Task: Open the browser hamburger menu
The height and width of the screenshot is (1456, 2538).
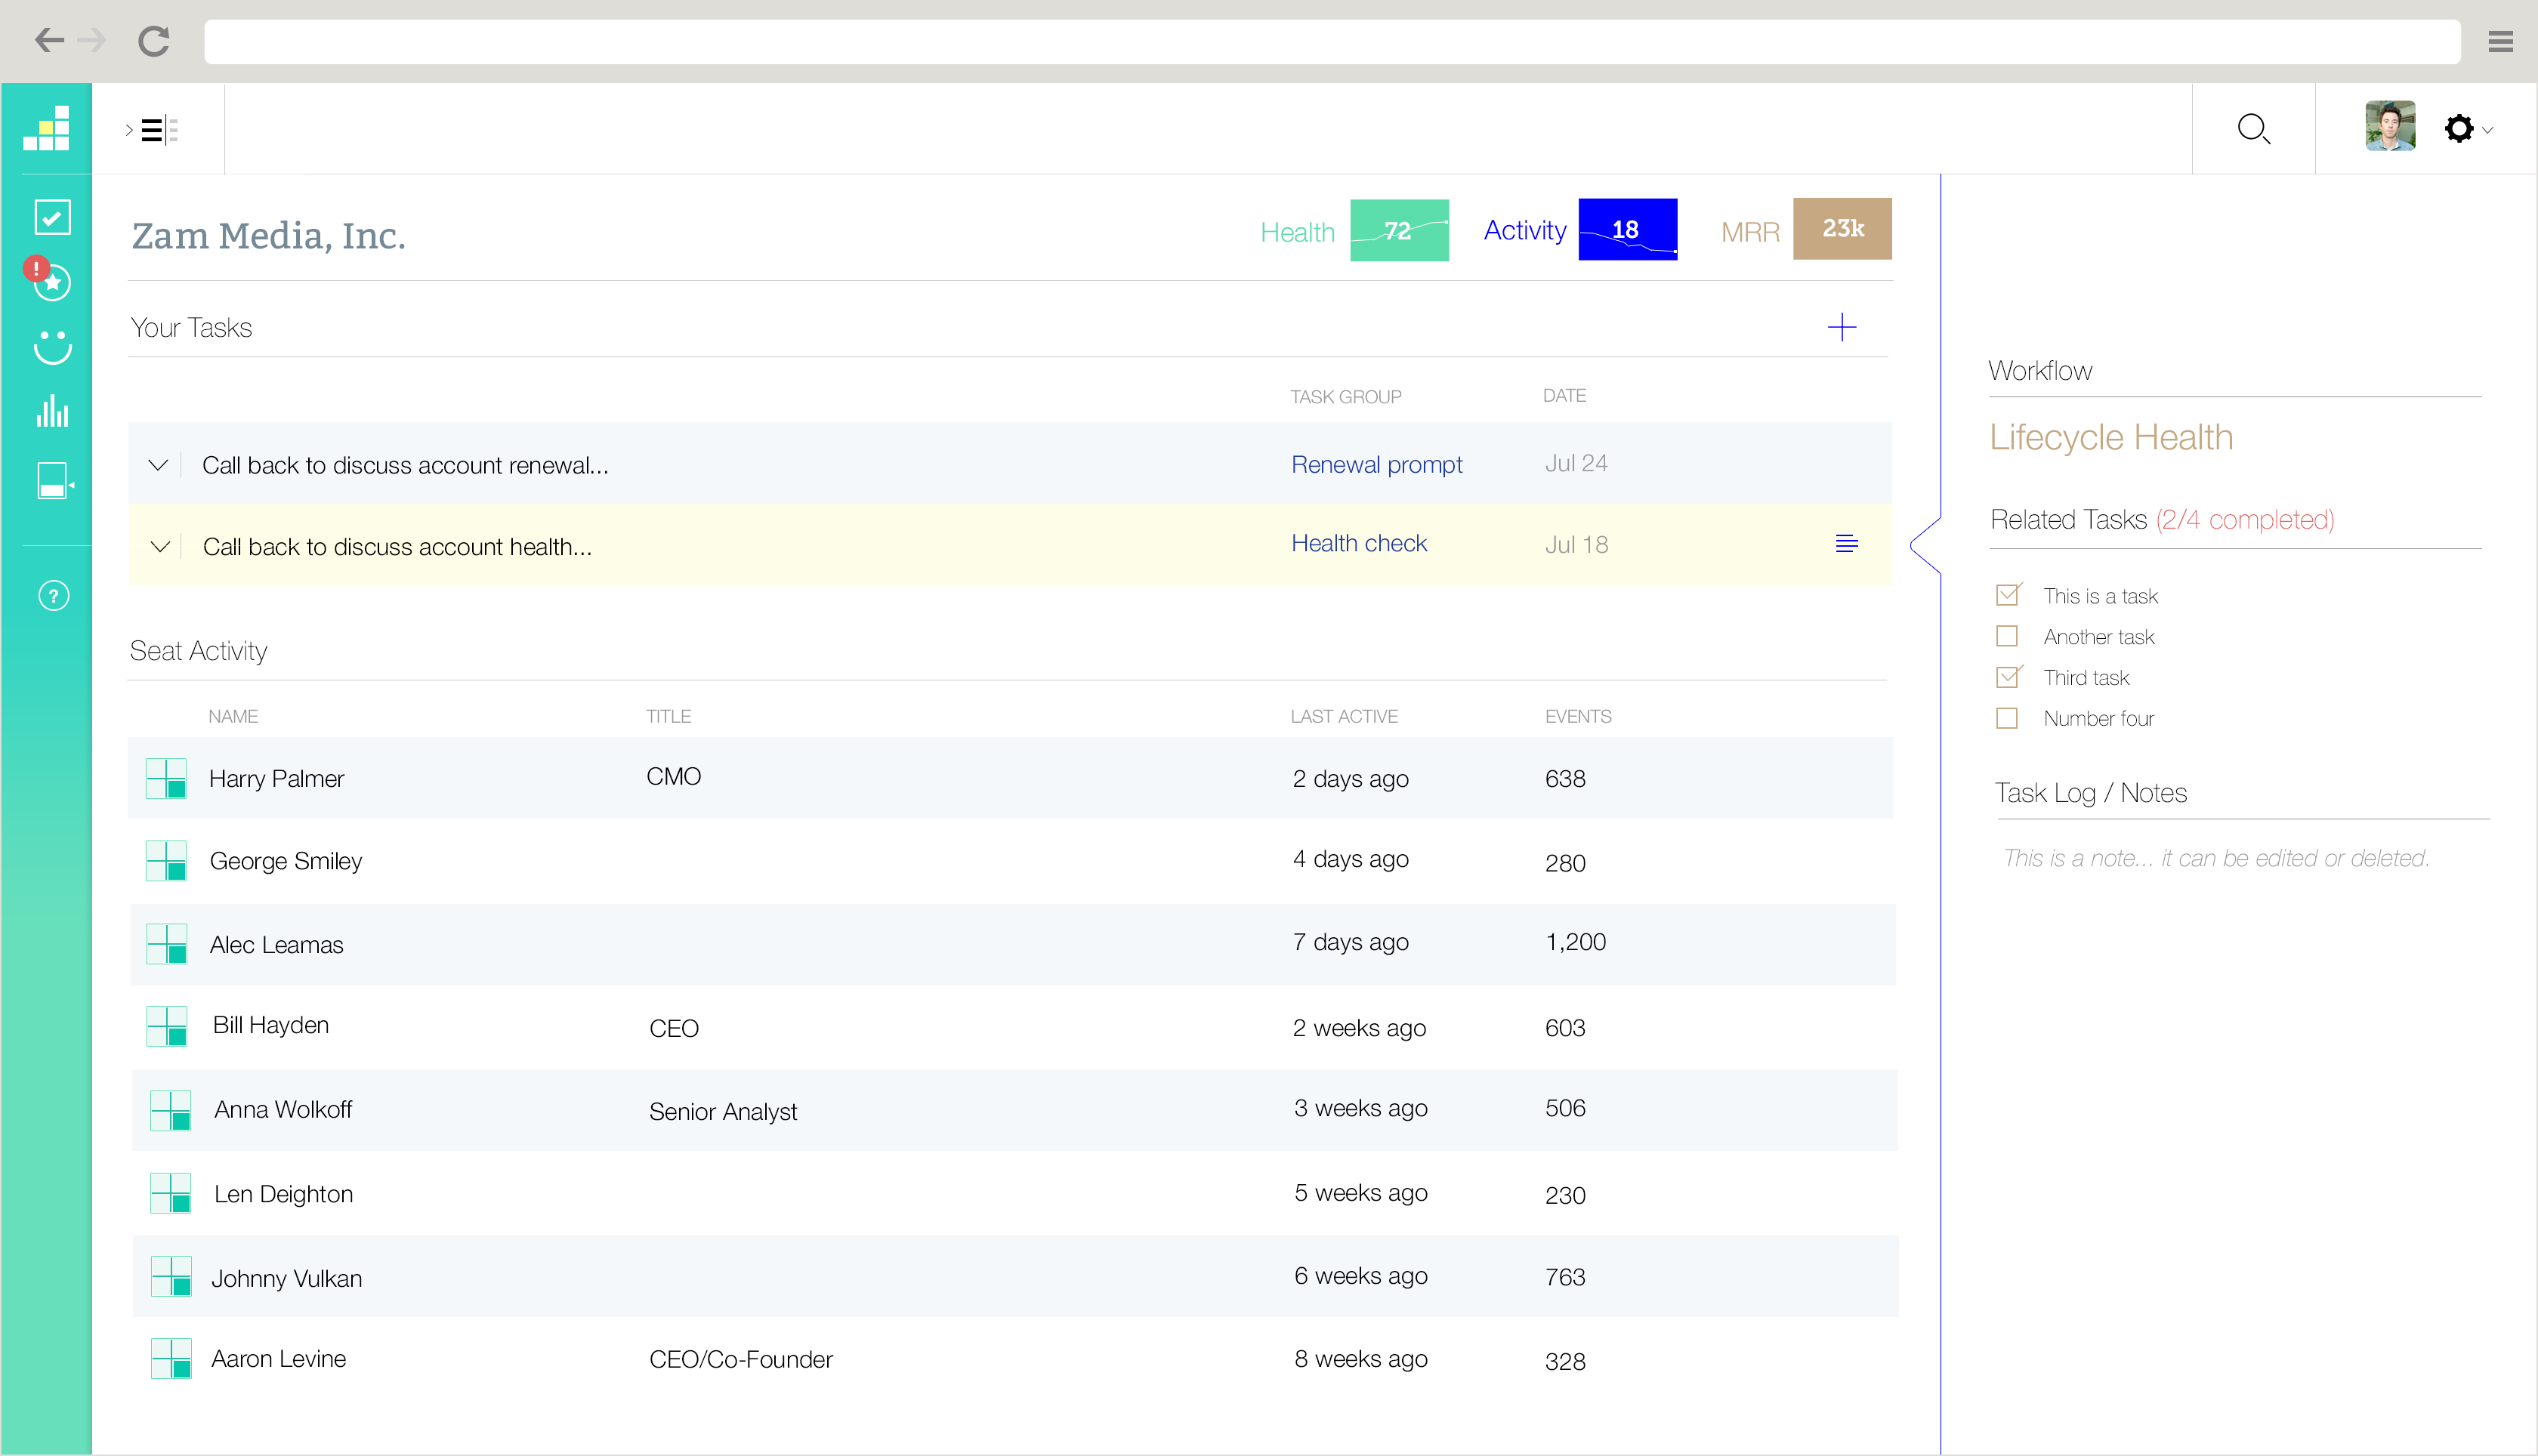Action: (2501, 41)
